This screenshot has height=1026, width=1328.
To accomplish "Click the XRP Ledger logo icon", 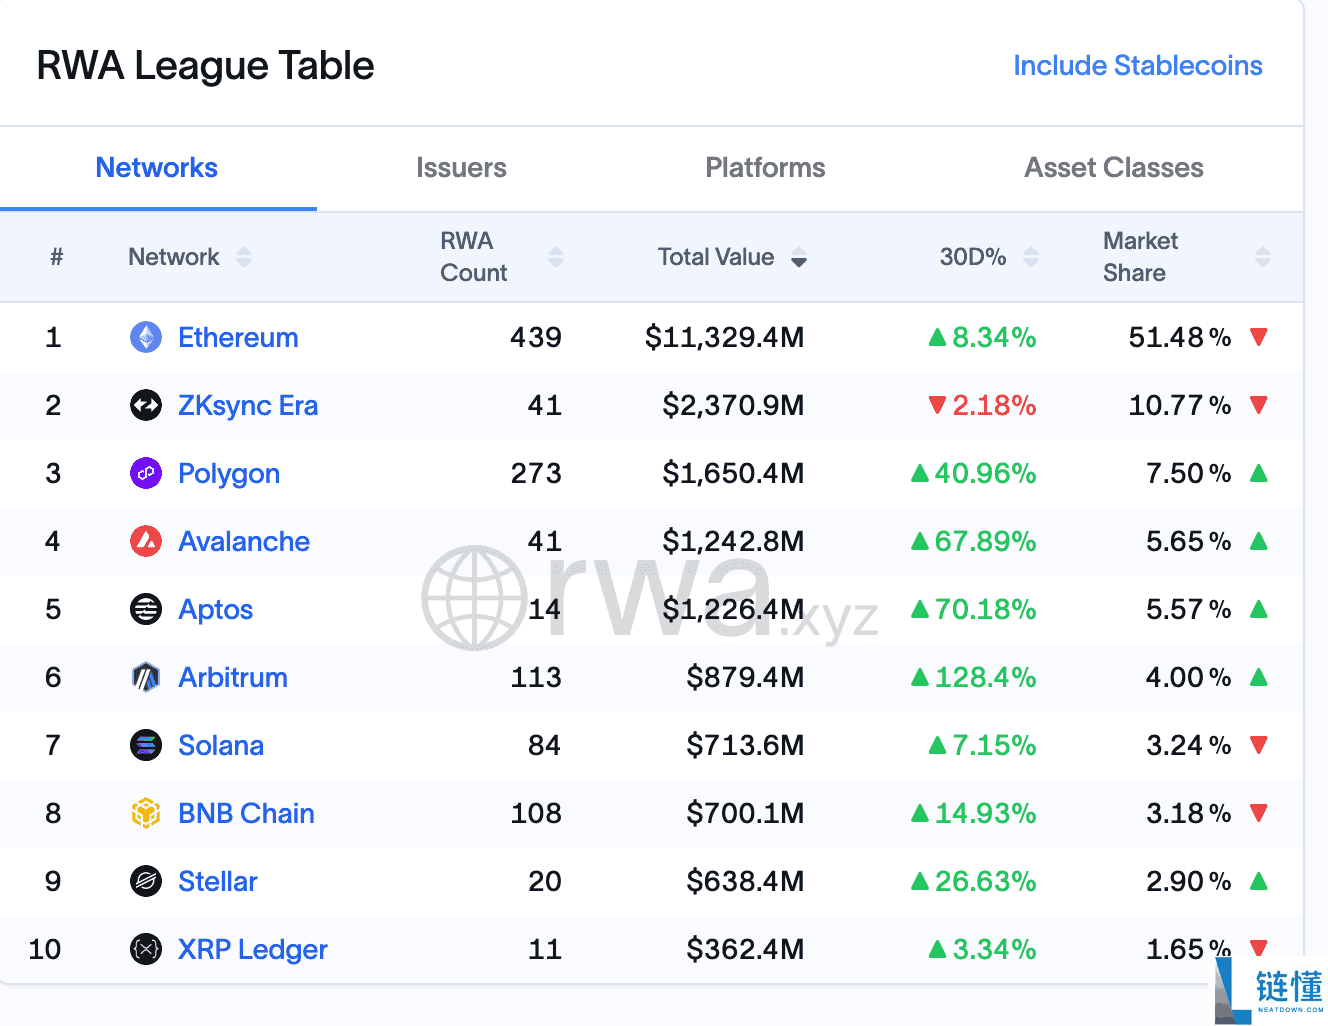I will tap(146, 949).
